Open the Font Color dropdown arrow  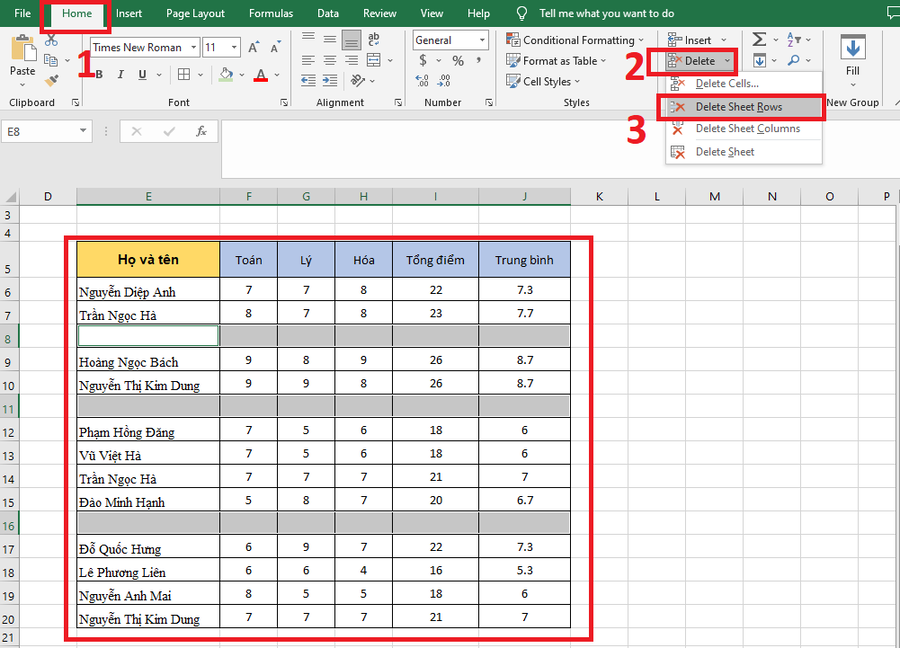(277, 75)
